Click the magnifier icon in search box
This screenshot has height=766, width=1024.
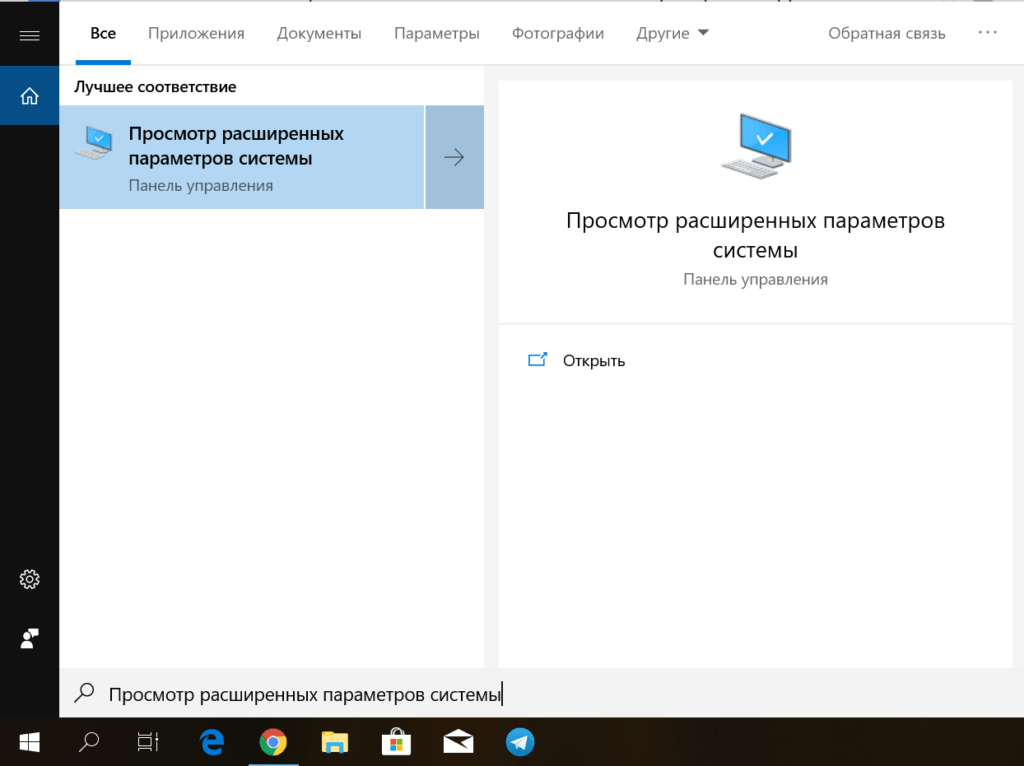point(84,693)
